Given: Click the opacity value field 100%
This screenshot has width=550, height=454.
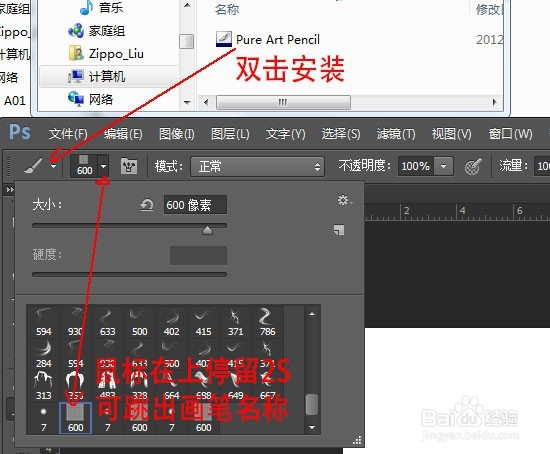Looking at the screenshot, I should [x=416, y=166].
